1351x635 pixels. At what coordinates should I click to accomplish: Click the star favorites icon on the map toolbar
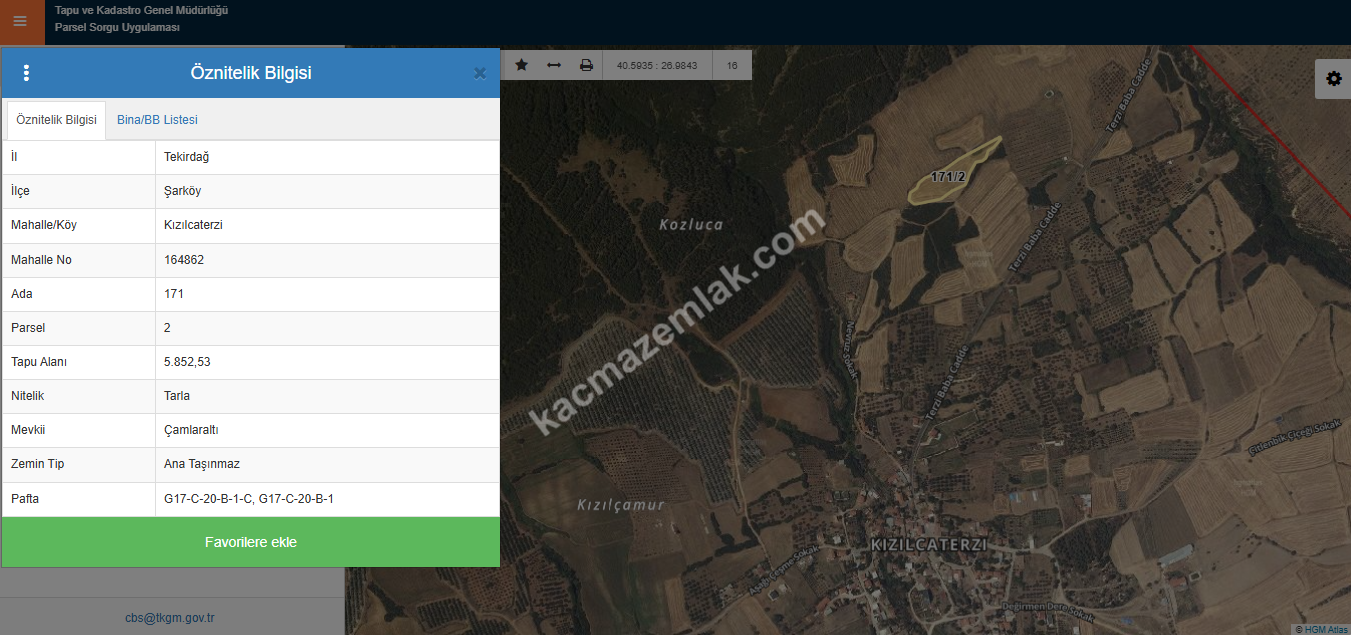point(521,65)
